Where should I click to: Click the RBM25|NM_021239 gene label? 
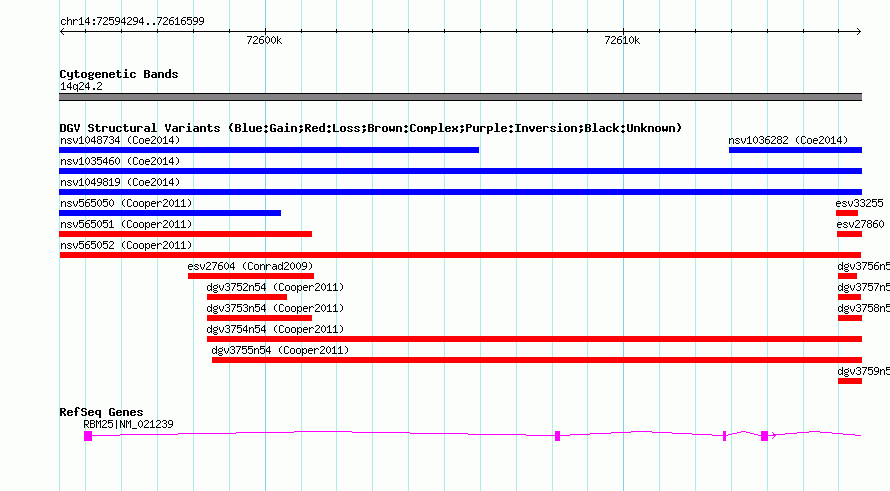[128, 424]
